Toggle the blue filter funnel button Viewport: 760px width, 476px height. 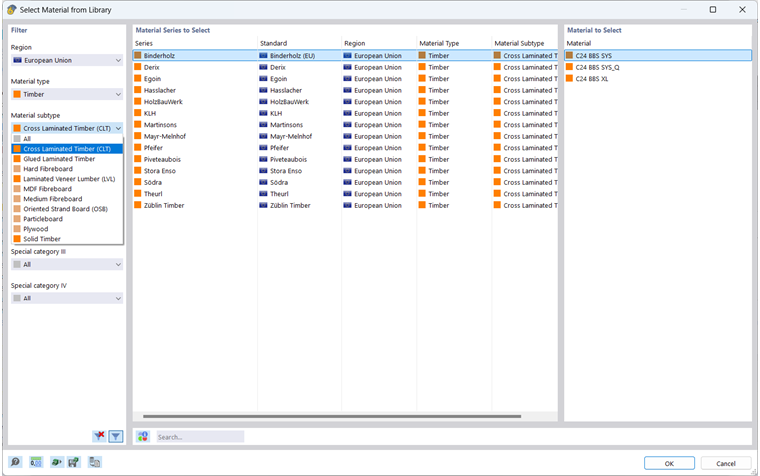click(x=116, y=436)
